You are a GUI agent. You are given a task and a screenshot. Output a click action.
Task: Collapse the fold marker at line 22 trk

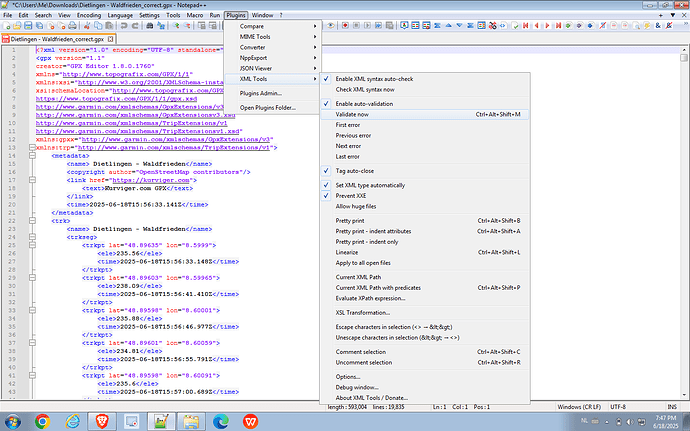coord(33,221)
